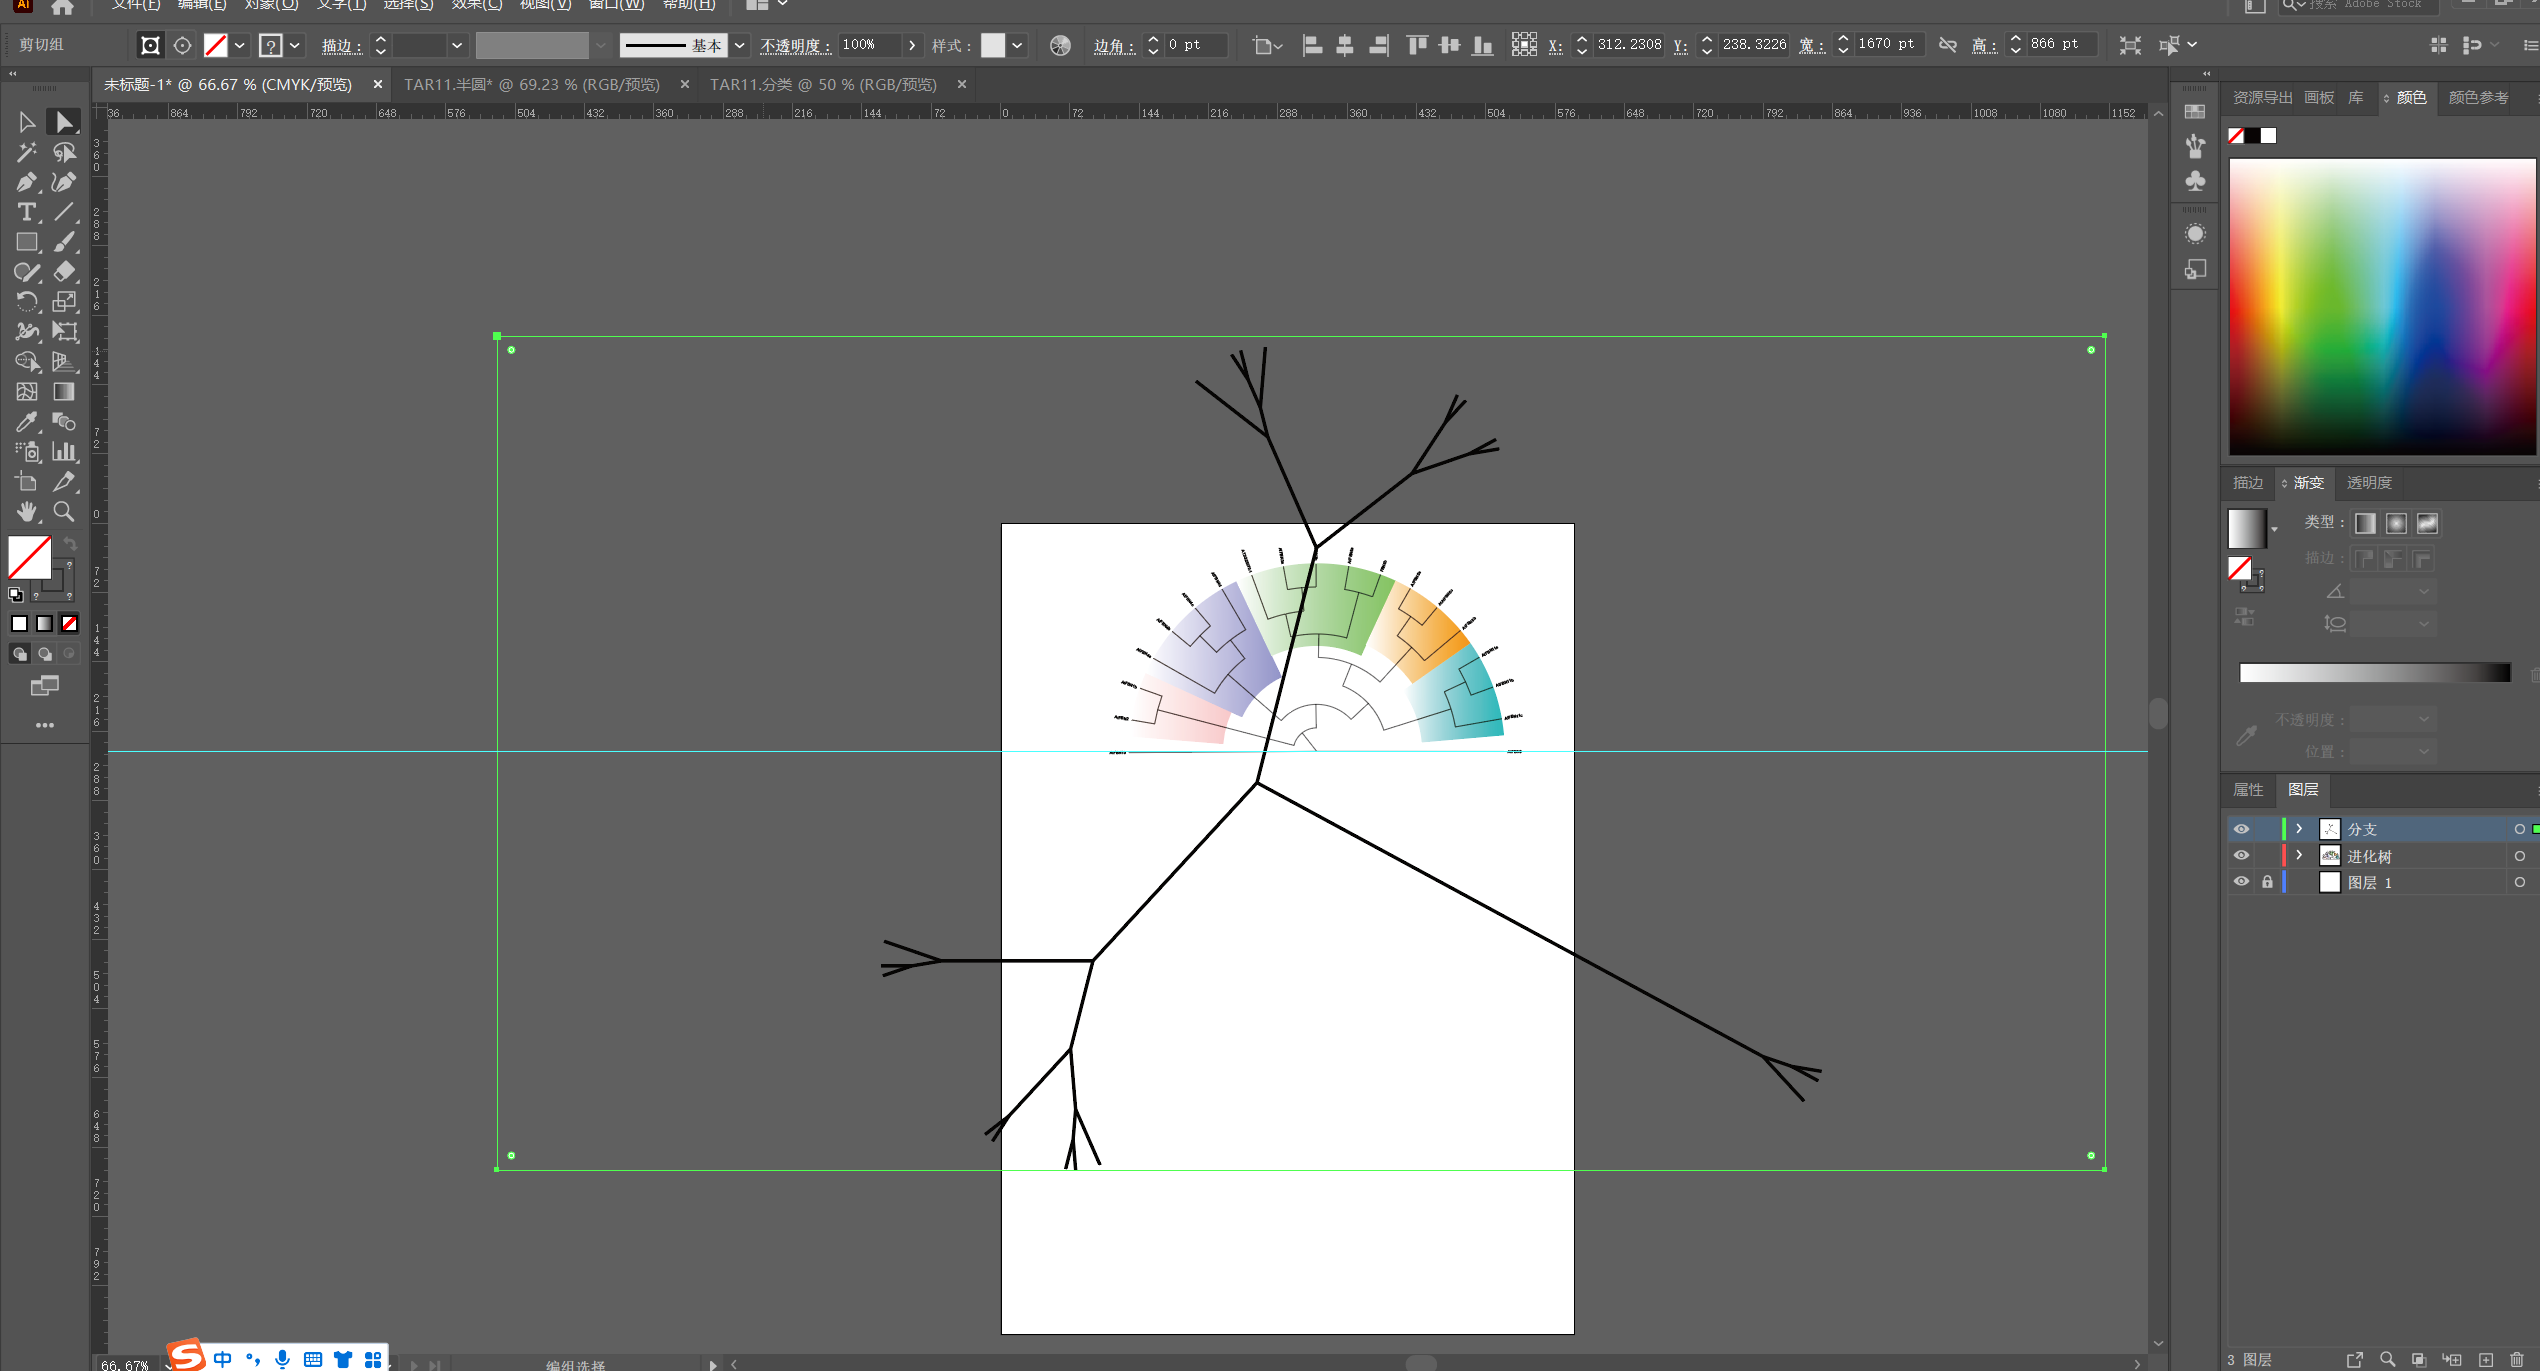Viewport: 2540px width, 1371px height.
Task: Click the width value field
Action: (1886, 45)
